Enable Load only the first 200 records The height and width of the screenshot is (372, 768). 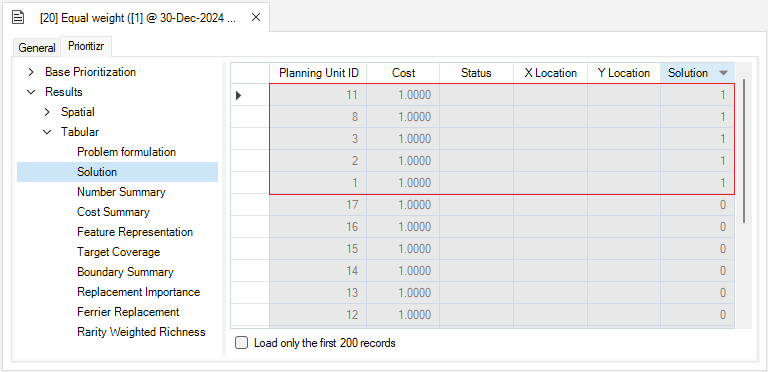point(241,343)
